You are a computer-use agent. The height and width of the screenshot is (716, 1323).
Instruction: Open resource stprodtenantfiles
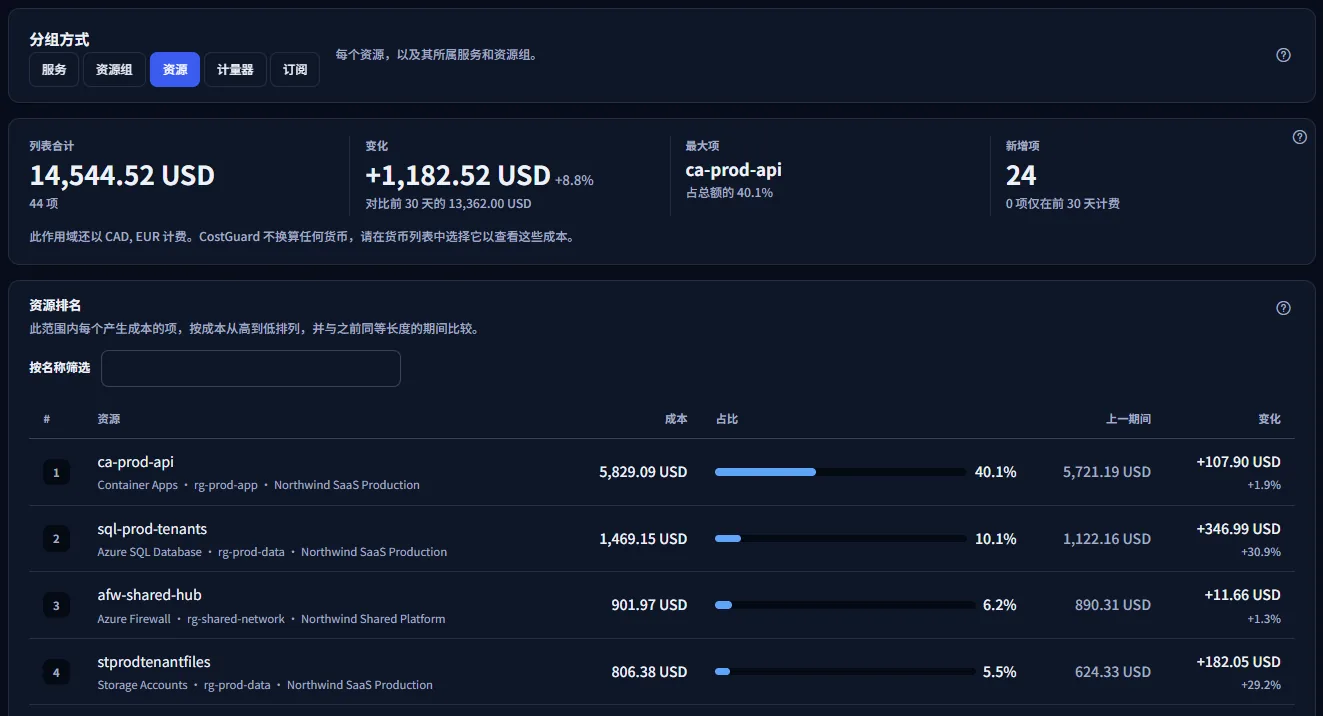click(154, 662)
